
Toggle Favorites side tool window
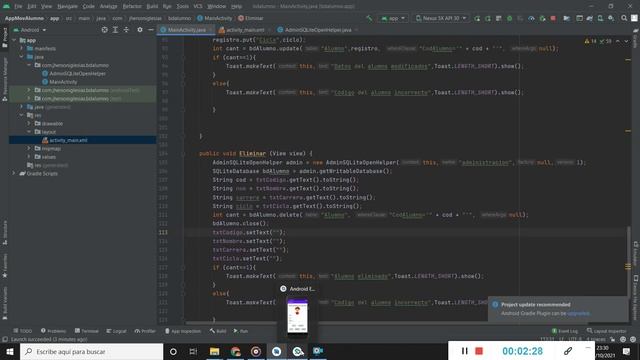(x=4, y=266)
